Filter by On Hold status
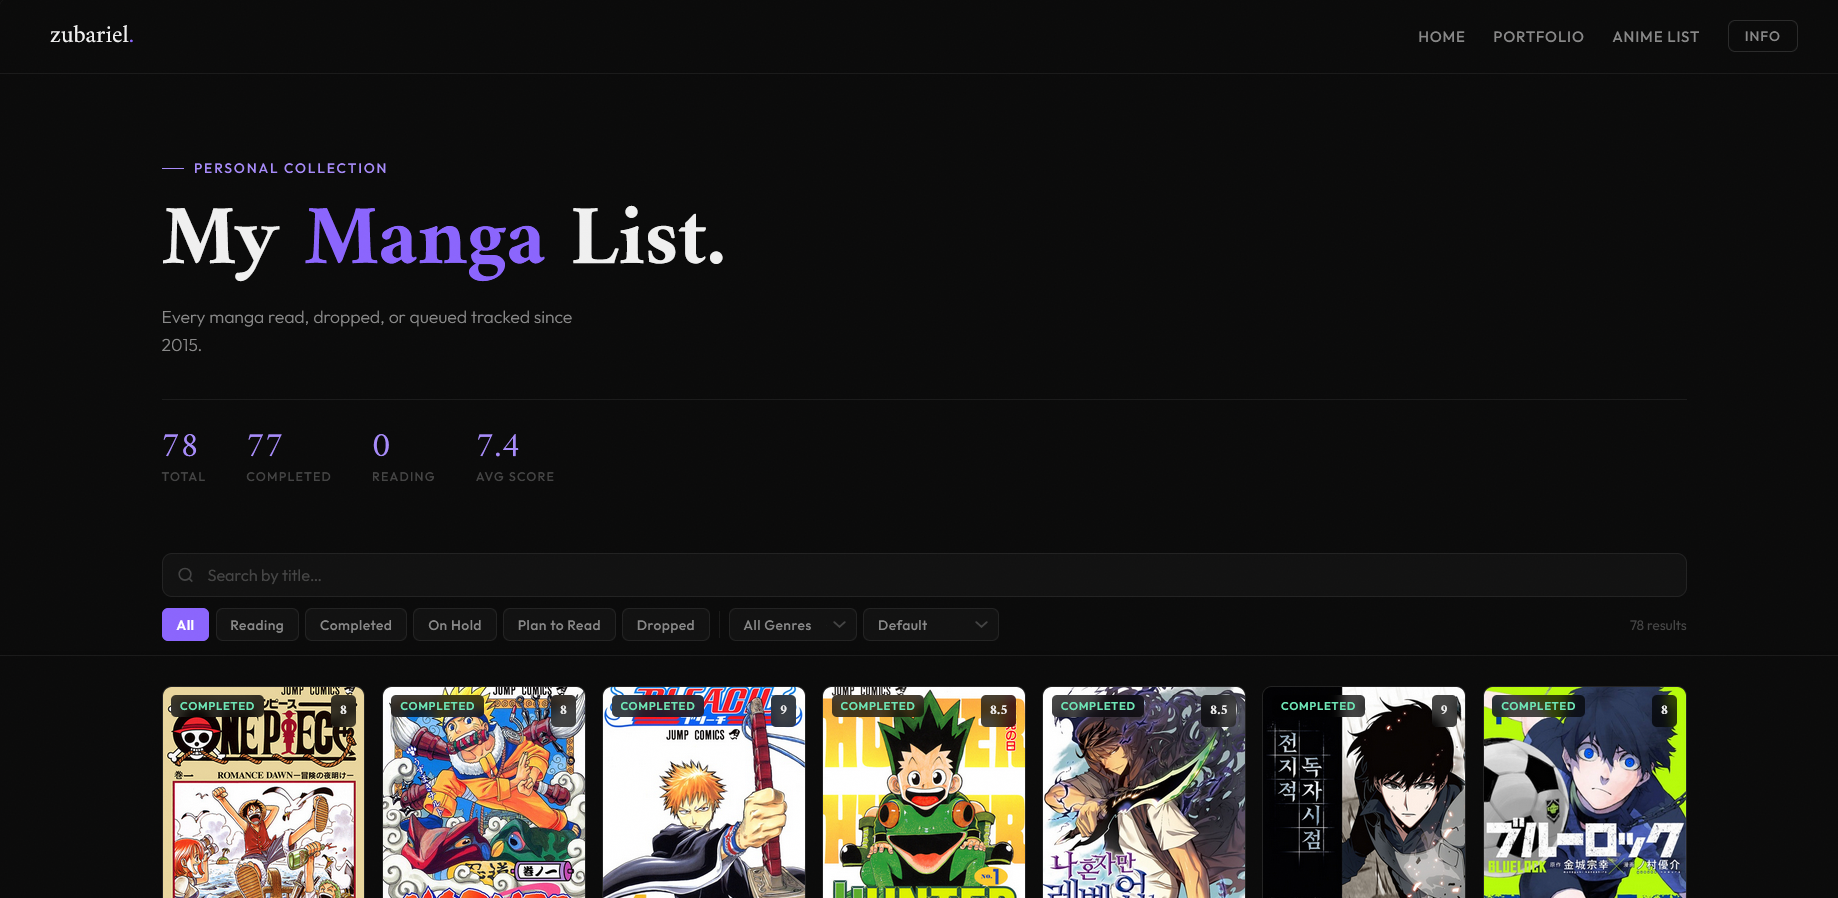This screenshot has width=1838, height=898. click(x=455, y=625)
